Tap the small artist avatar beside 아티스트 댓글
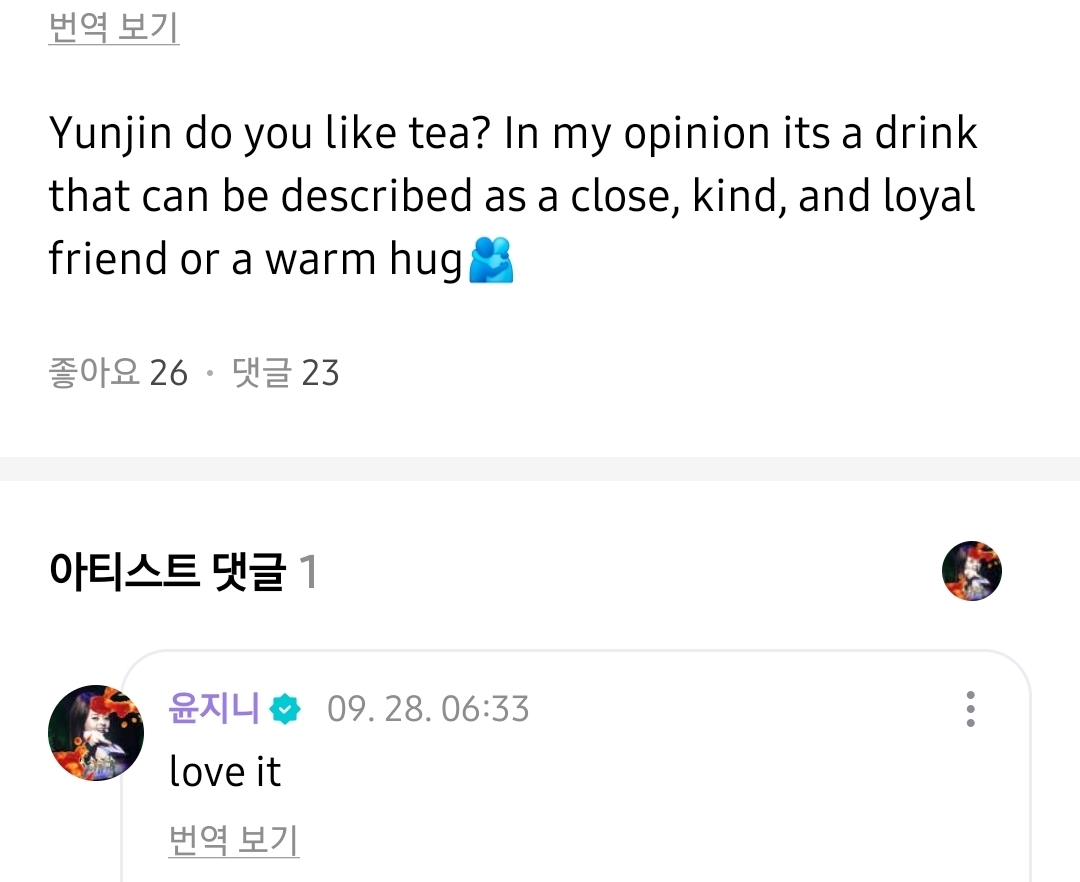 pyautogui.click(x=971, y=571)
